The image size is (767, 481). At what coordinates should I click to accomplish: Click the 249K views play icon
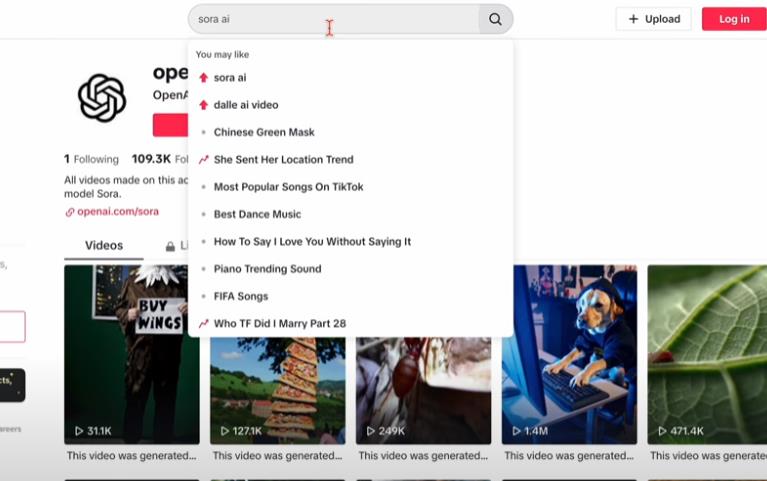point(370,431)
